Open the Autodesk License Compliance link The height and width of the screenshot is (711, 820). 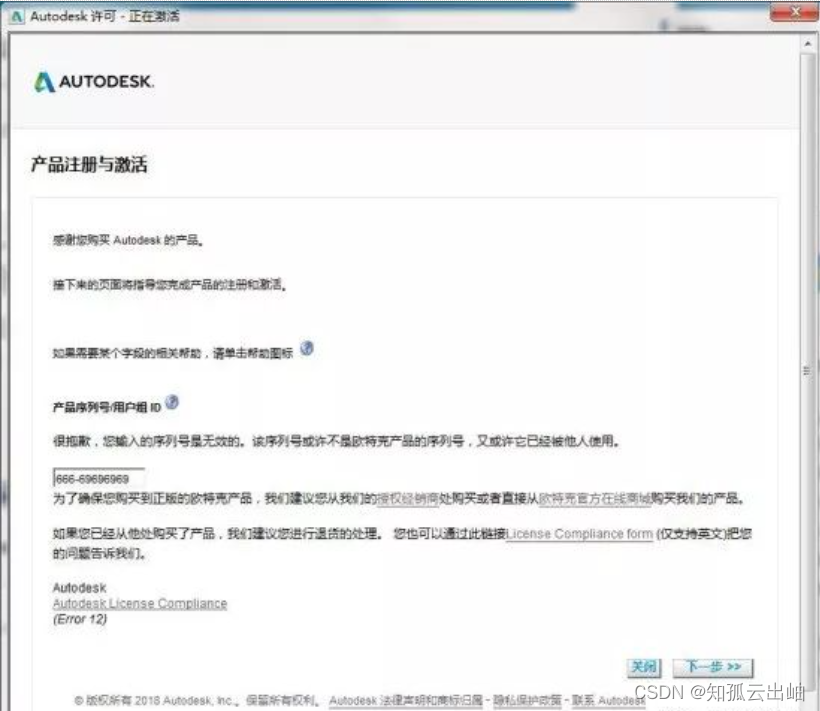click(x=140, y=603)
